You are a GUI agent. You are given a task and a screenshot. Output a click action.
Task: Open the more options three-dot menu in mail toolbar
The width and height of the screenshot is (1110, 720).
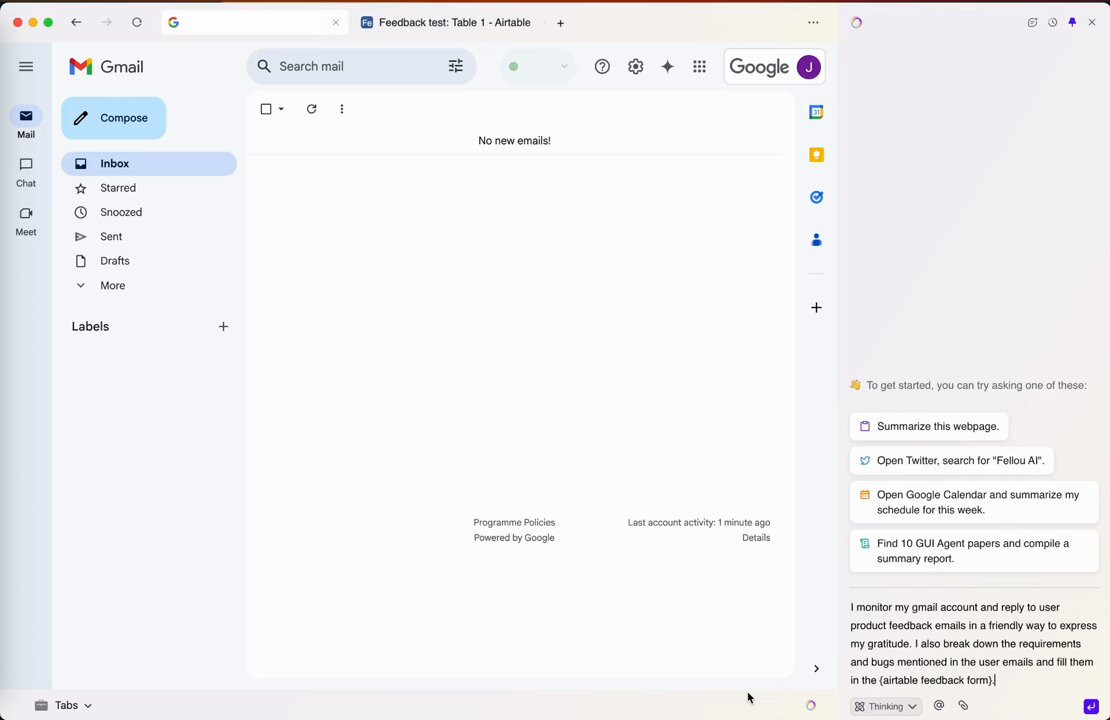(x=342, y=109)
